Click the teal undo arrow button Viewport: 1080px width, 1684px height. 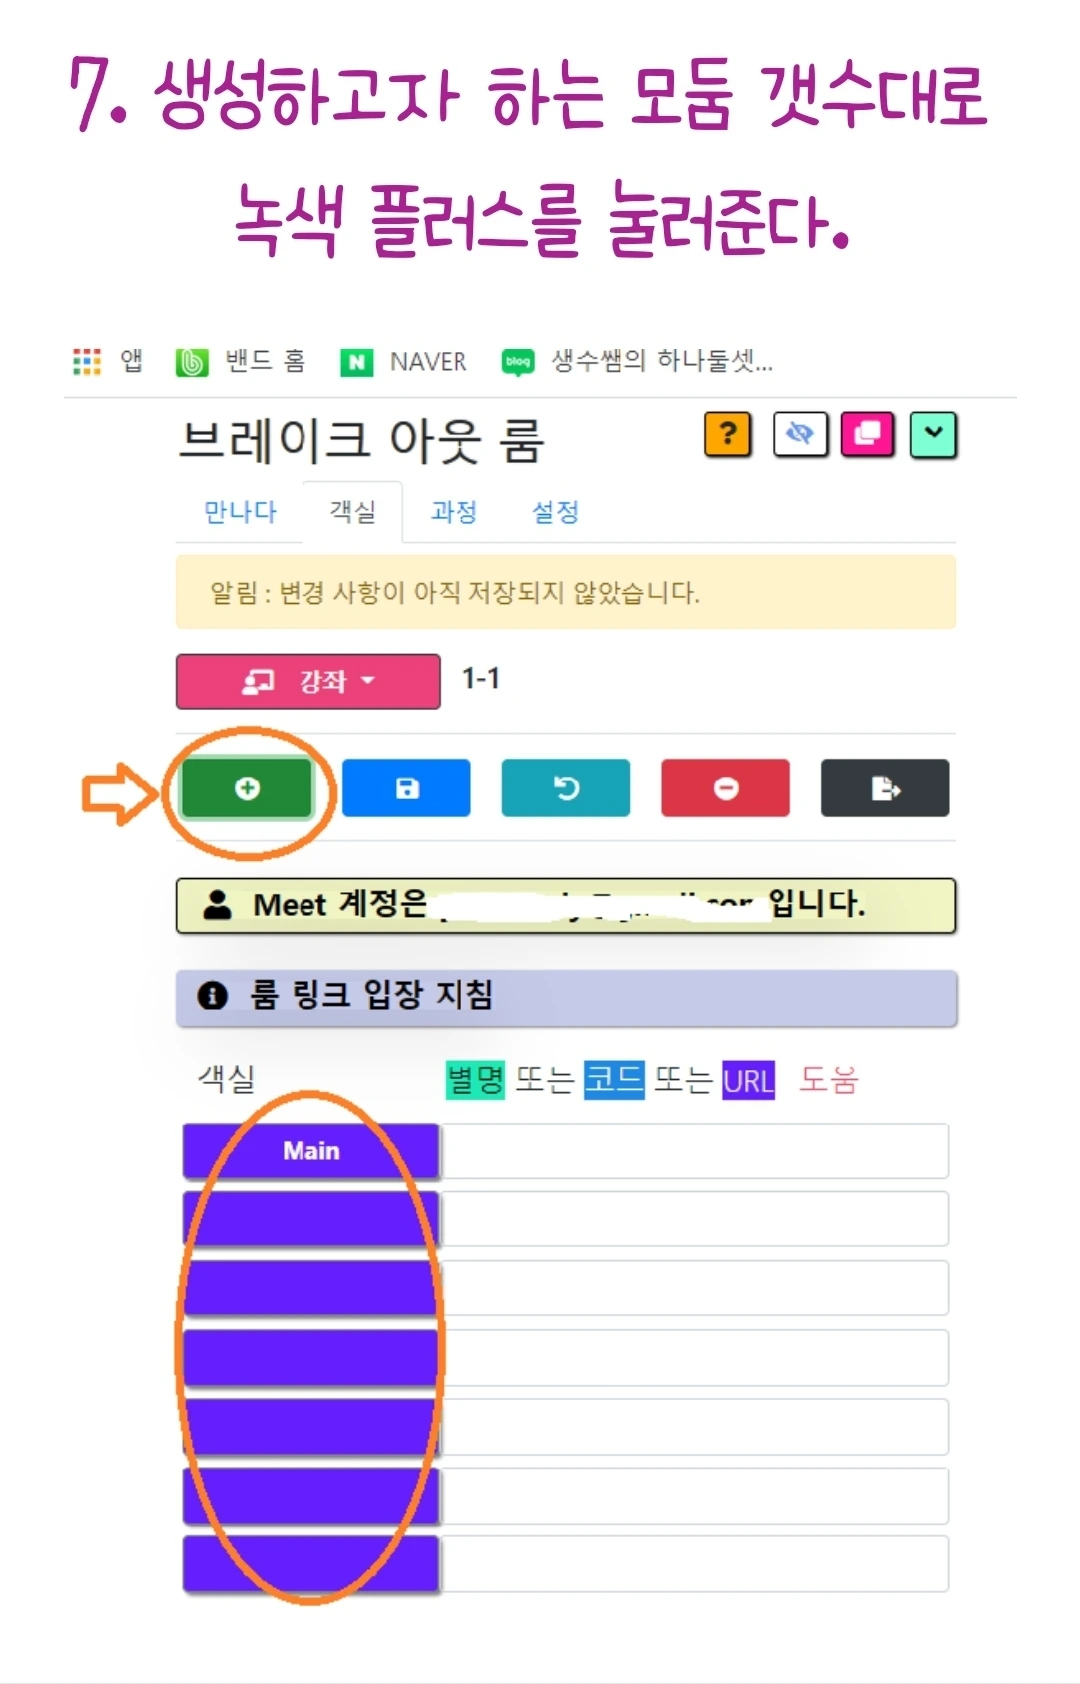[x=566, y=788]
